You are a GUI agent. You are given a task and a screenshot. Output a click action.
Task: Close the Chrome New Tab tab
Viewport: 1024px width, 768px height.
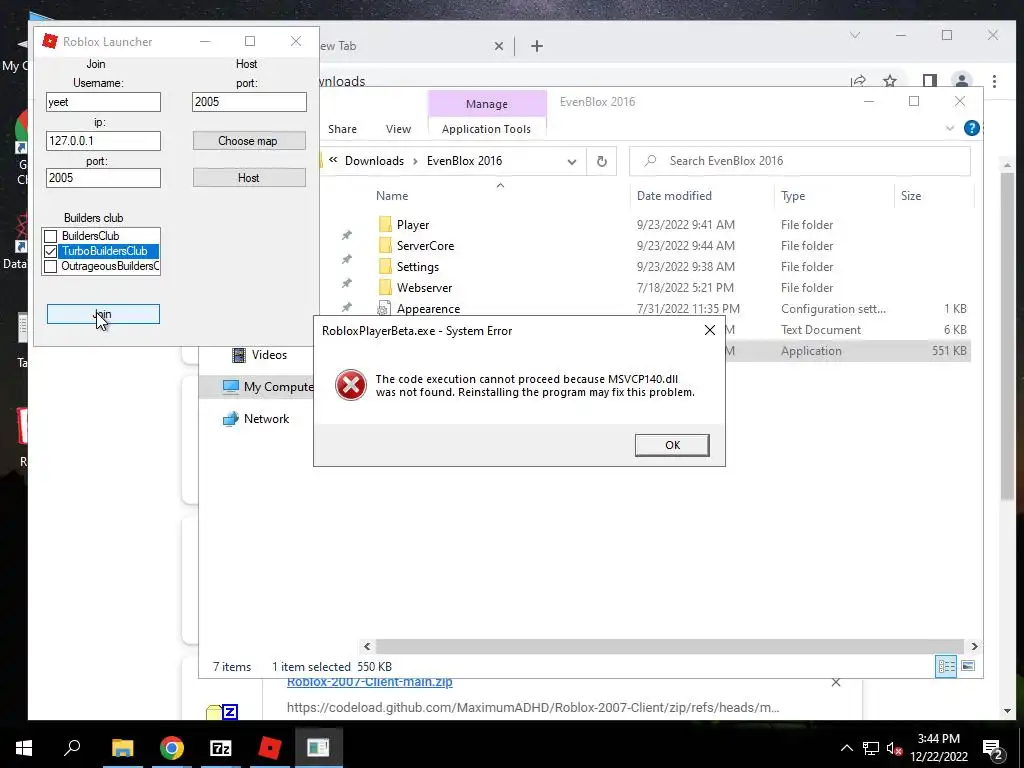point(498,46)
